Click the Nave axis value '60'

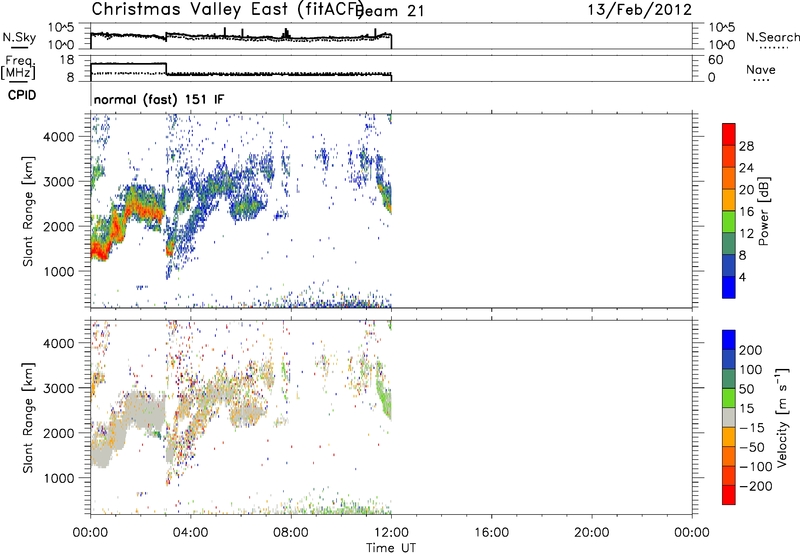pyautogui.click(x=715, y=60)
